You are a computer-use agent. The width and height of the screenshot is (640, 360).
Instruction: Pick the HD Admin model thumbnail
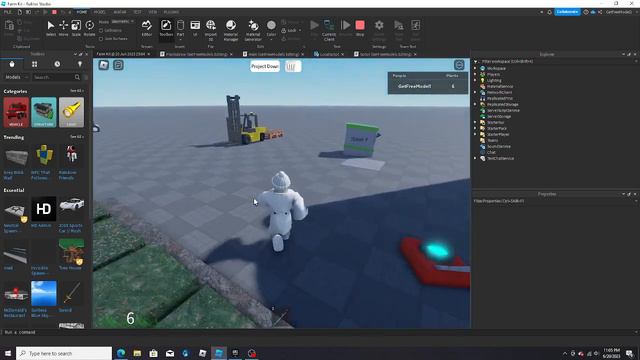[x=44, y=209]
